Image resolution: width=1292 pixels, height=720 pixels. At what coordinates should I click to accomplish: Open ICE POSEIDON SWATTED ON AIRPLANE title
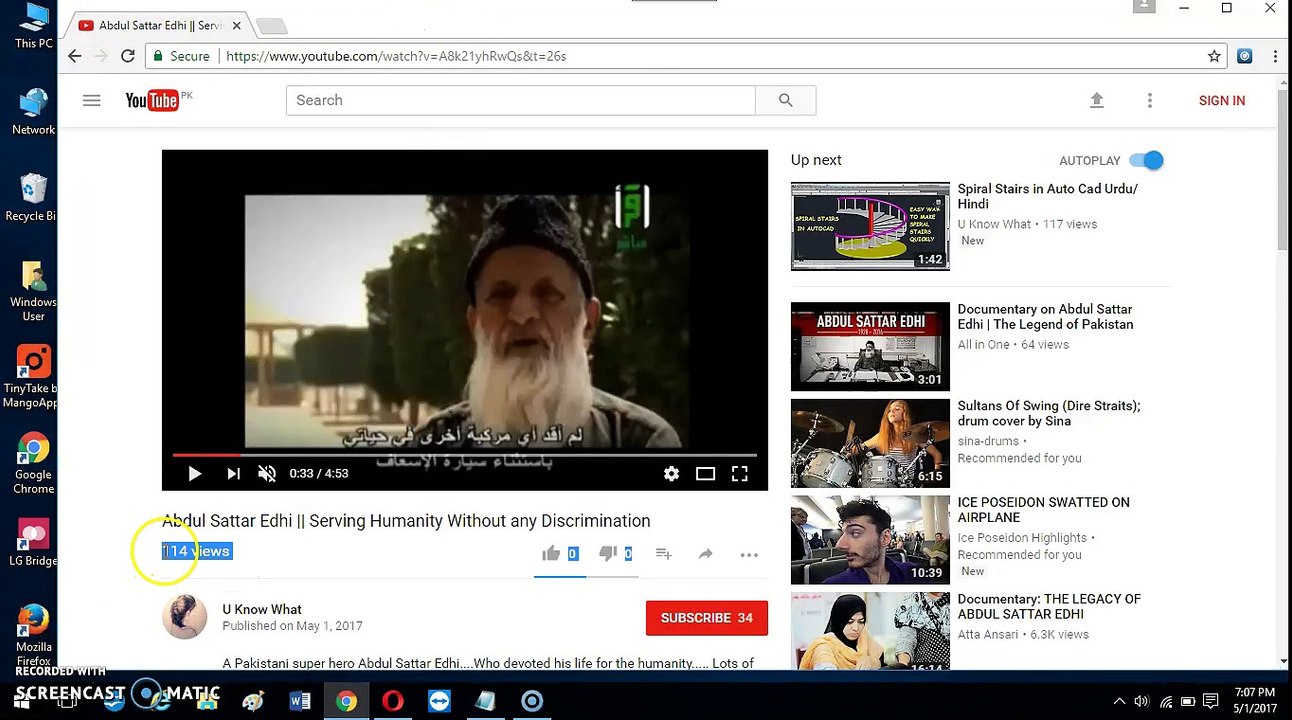click(1043, 510)
